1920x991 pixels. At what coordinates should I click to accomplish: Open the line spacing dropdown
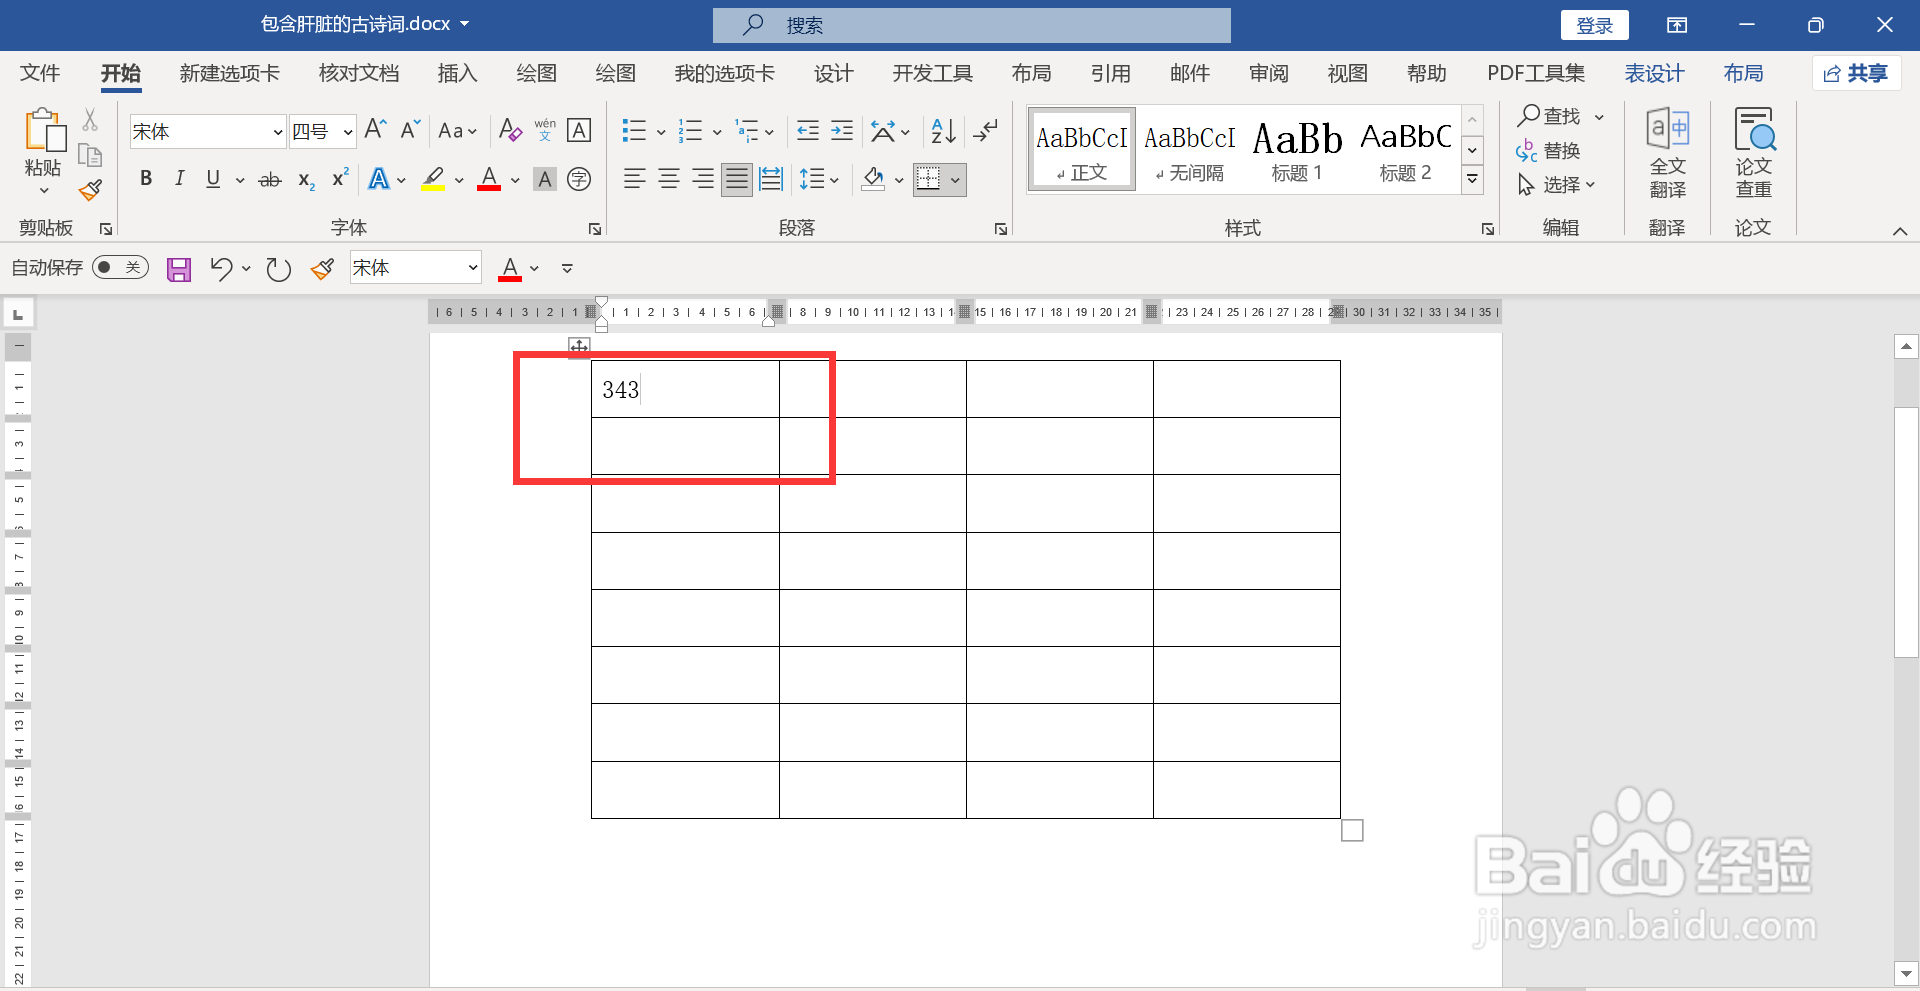(819, 179)
